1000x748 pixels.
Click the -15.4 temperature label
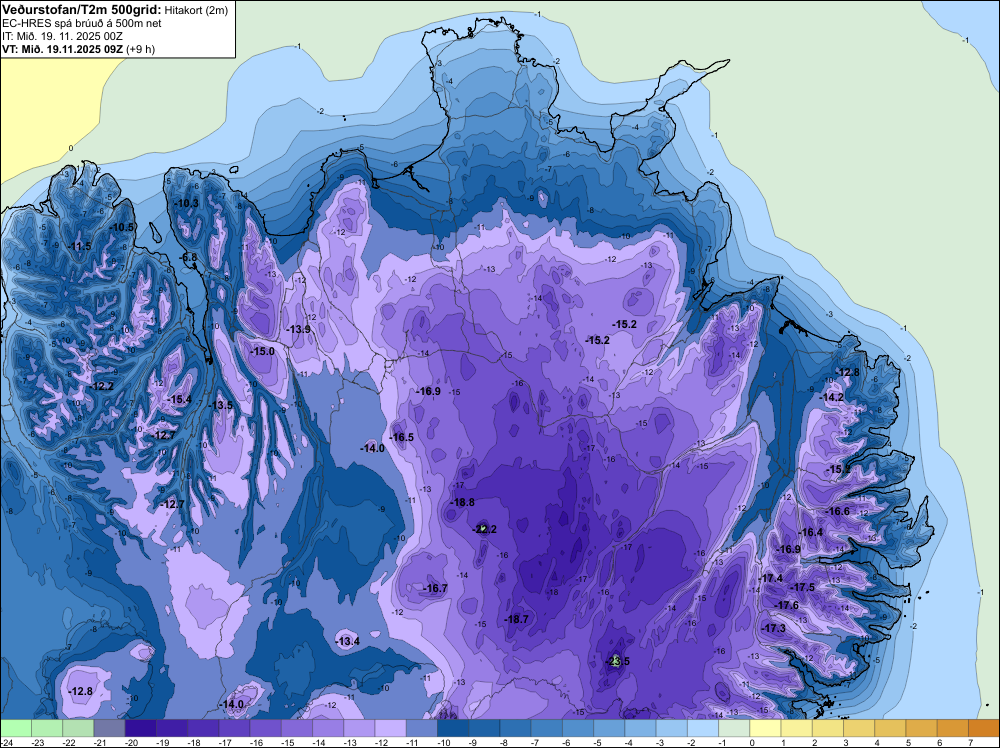[179, 399]
